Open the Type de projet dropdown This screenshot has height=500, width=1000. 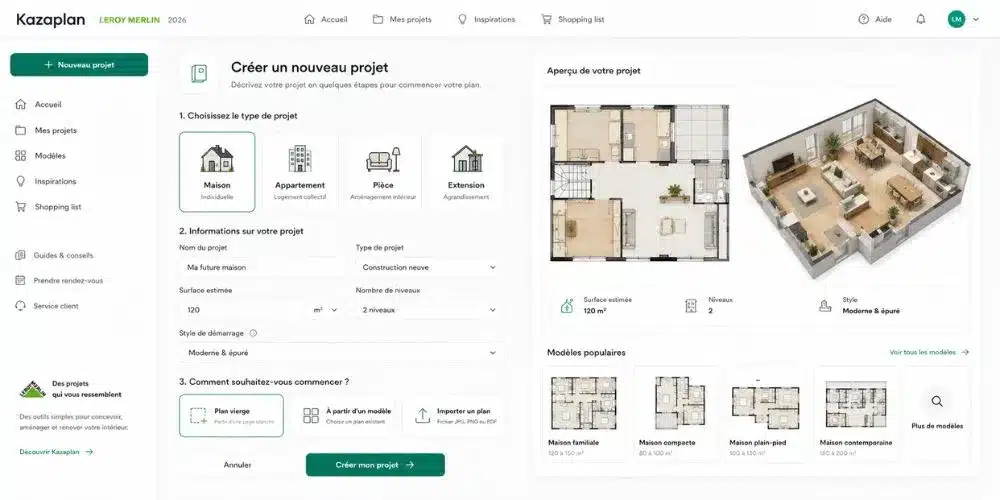pos(429,267)
